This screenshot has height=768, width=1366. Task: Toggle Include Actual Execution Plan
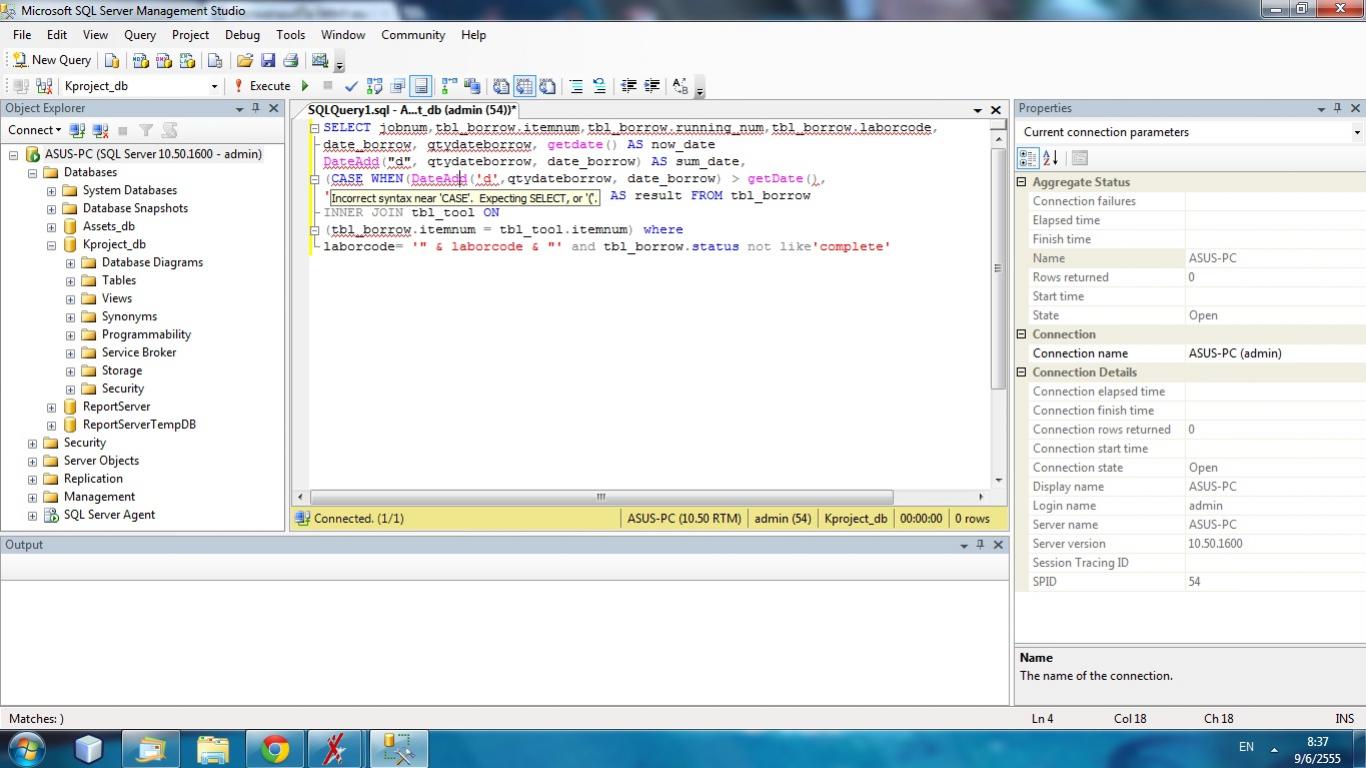(x=449, y=86)
